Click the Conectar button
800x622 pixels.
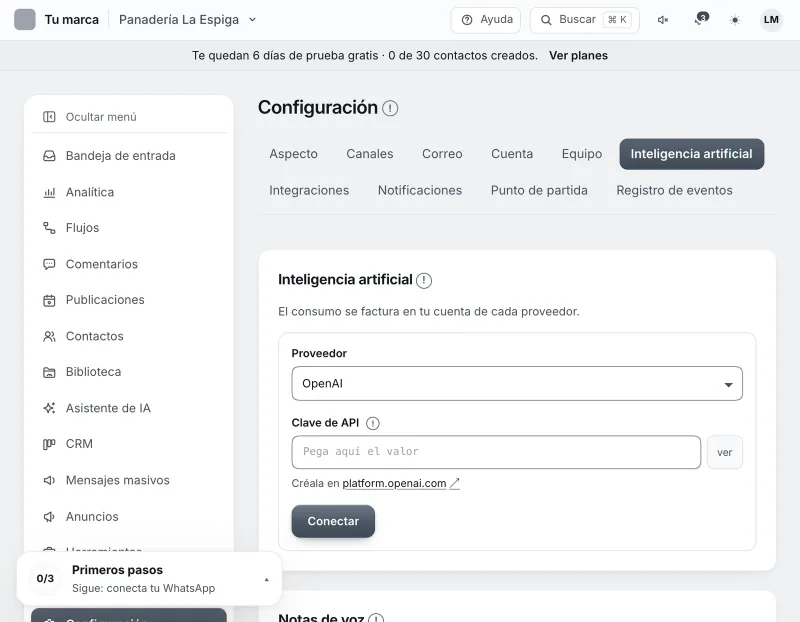pyautogui.click(x=333, y=521)
